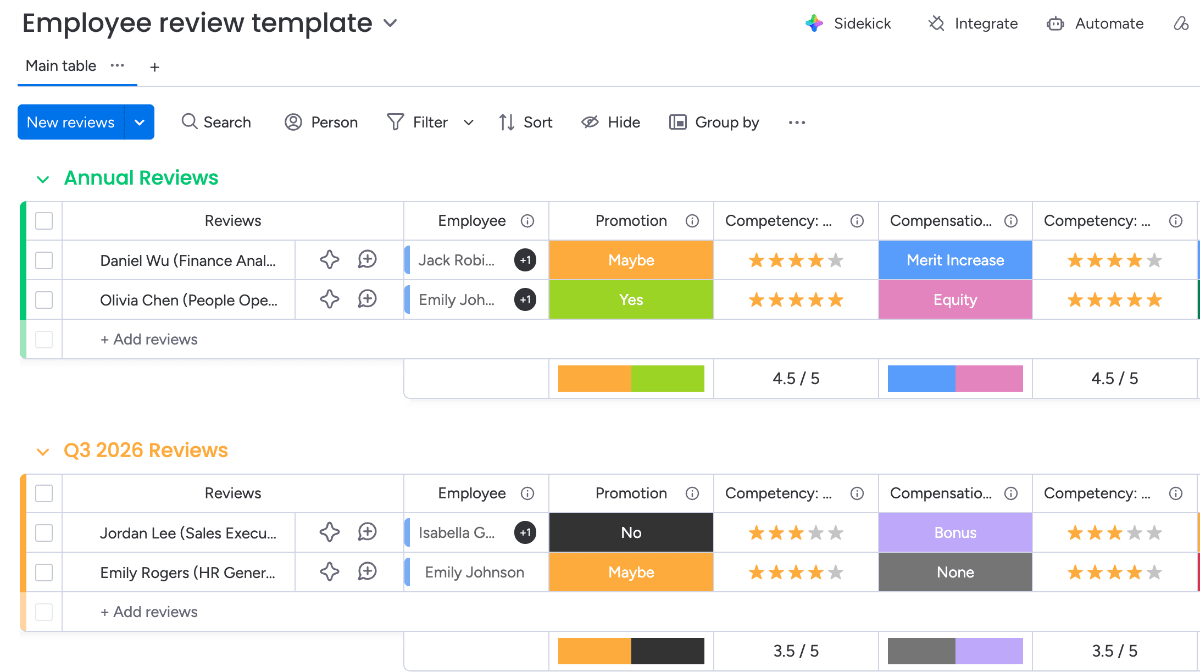The image size is (1200, 672).
Task: Open the conversation for Olivia Chen
Action: point(367,299)
